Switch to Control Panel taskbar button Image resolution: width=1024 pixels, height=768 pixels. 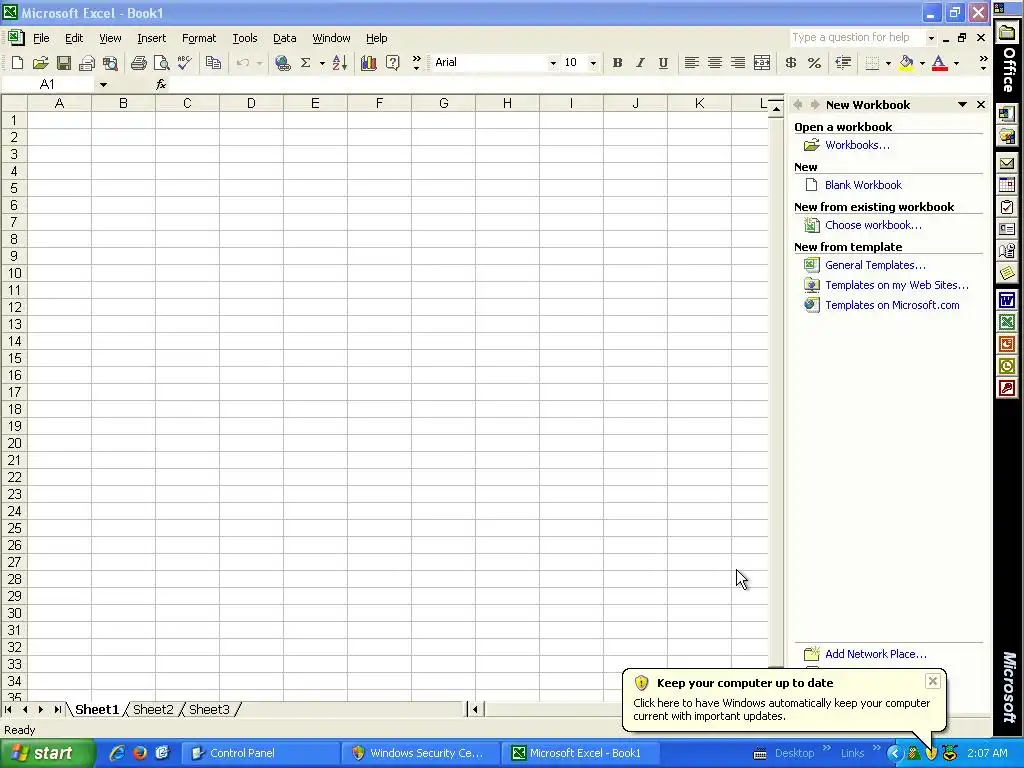coord(260,753)
